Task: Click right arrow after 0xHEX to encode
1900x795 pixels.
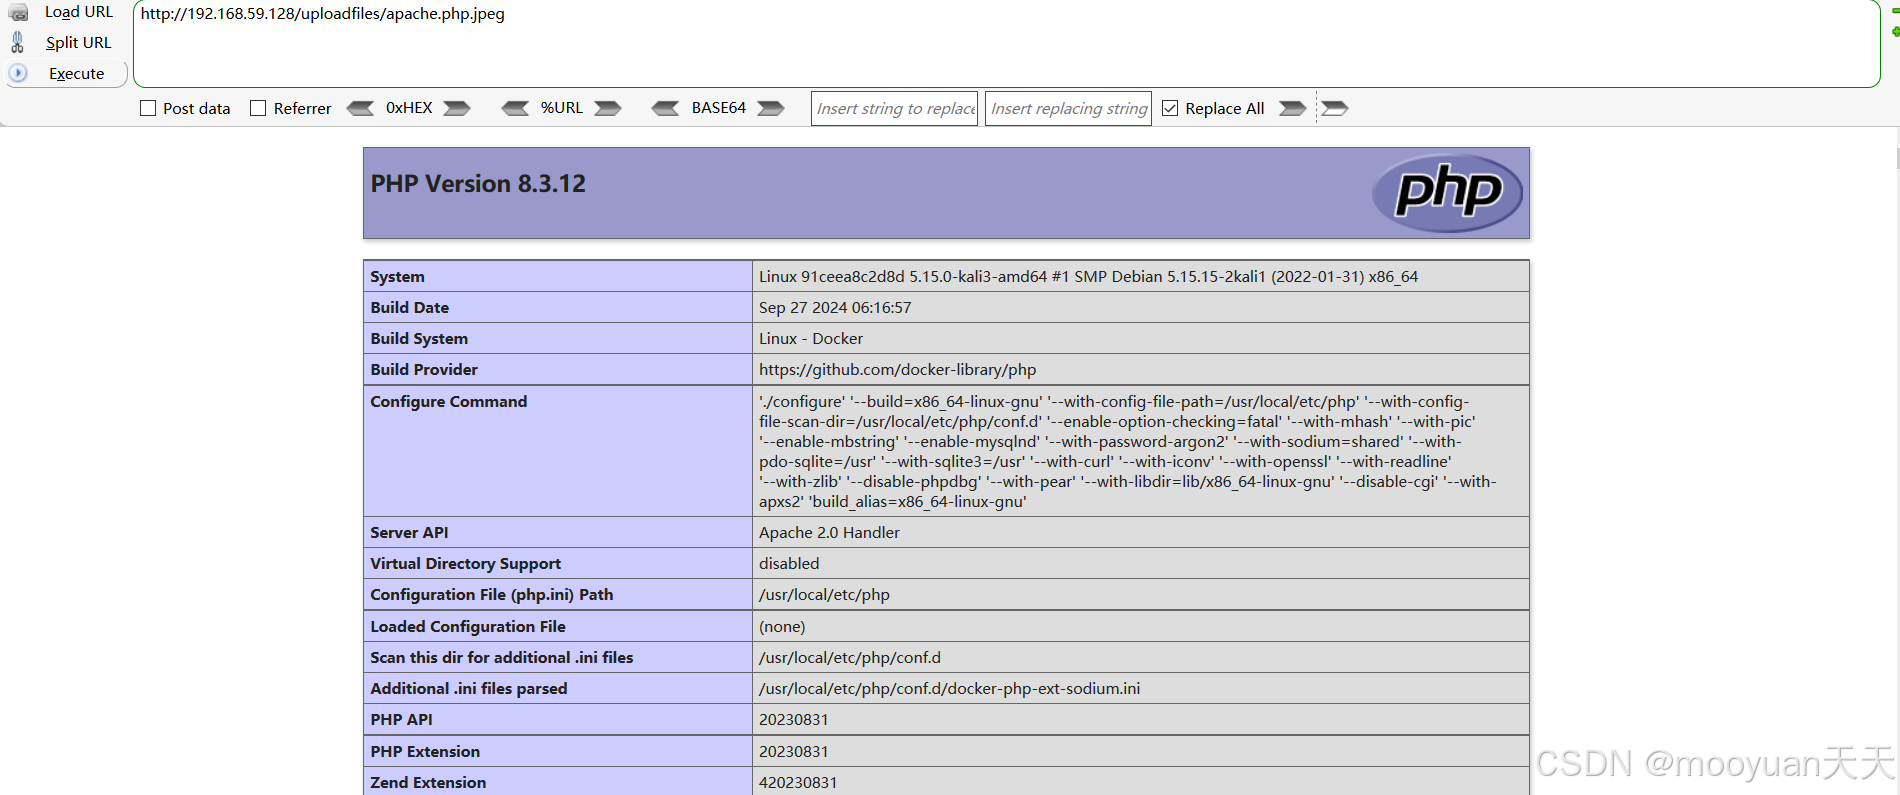Action: pyautogui.click(x=457, y=108)
